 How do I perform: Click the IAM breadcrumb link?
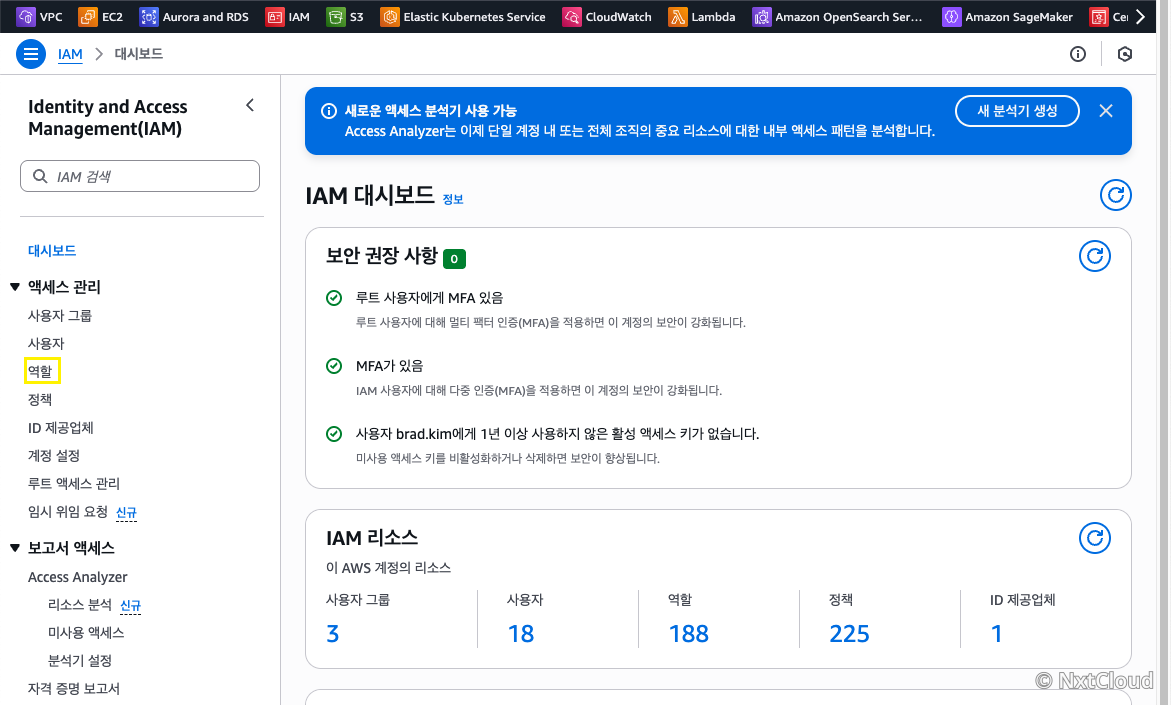pos(70,54)
